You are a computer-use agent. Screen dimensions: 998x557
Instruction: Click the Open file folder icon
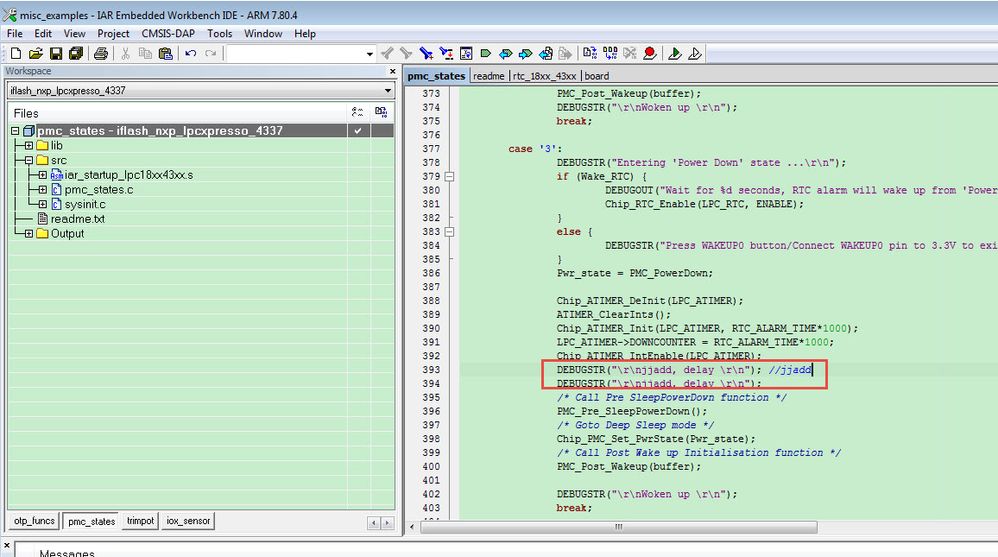[x=36, y=53]
